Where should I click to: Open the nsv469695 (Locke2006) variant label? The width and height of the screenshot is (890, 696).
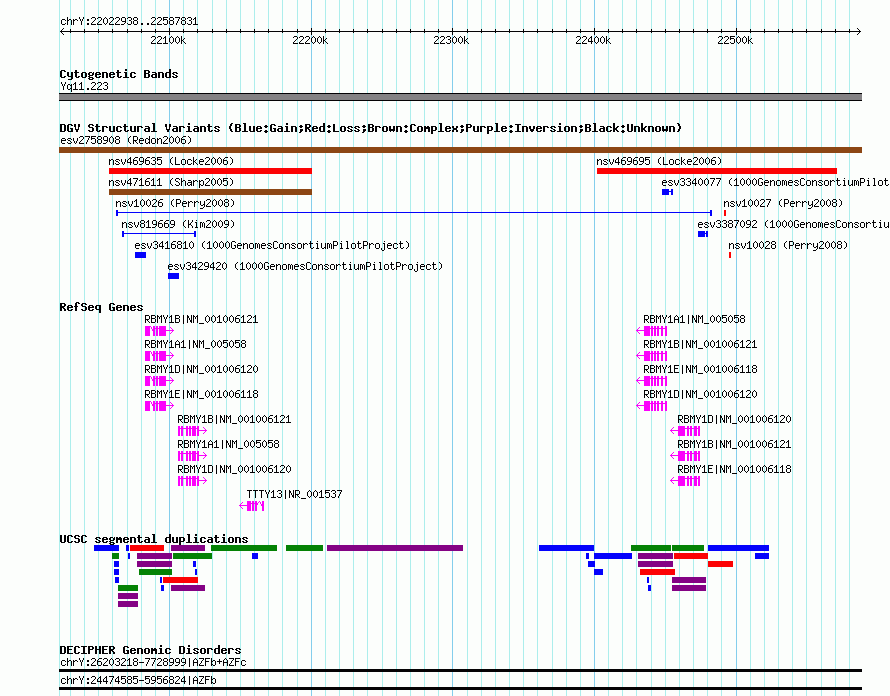659,161
